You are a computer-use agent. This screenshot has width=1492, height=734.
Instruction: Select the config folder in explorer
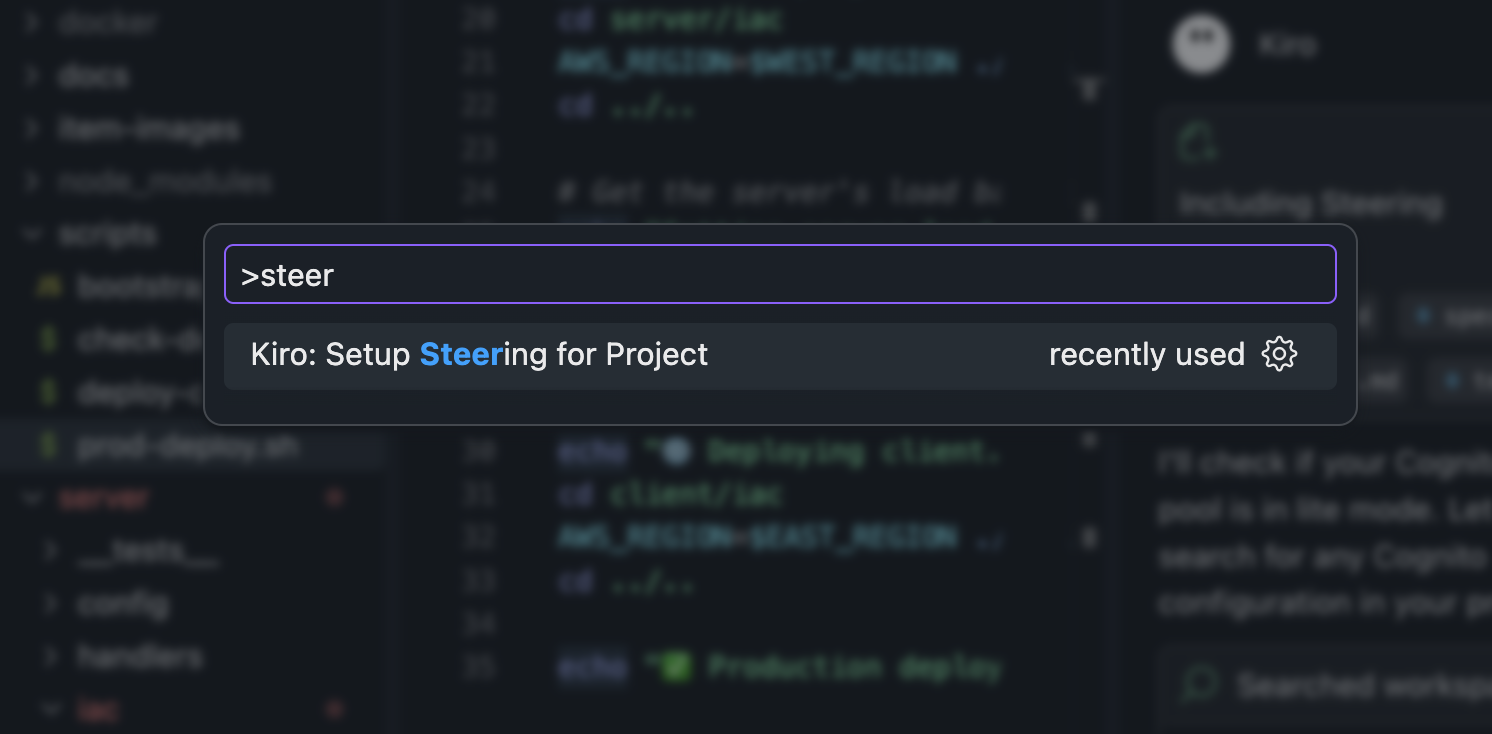pyautogui.click(x=122, y=604)
